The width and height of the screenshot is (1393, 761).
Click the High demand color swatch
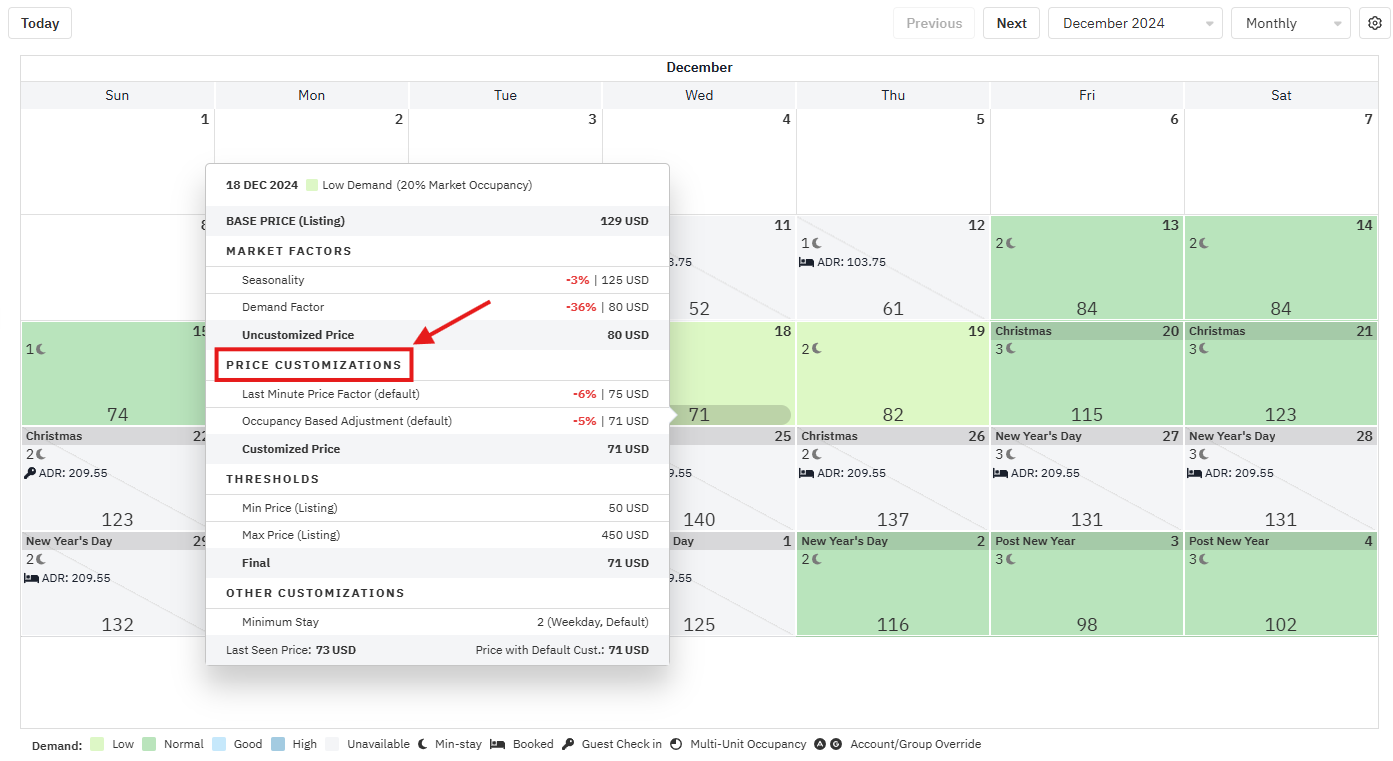pyautogui.click(x=278, y=744)
